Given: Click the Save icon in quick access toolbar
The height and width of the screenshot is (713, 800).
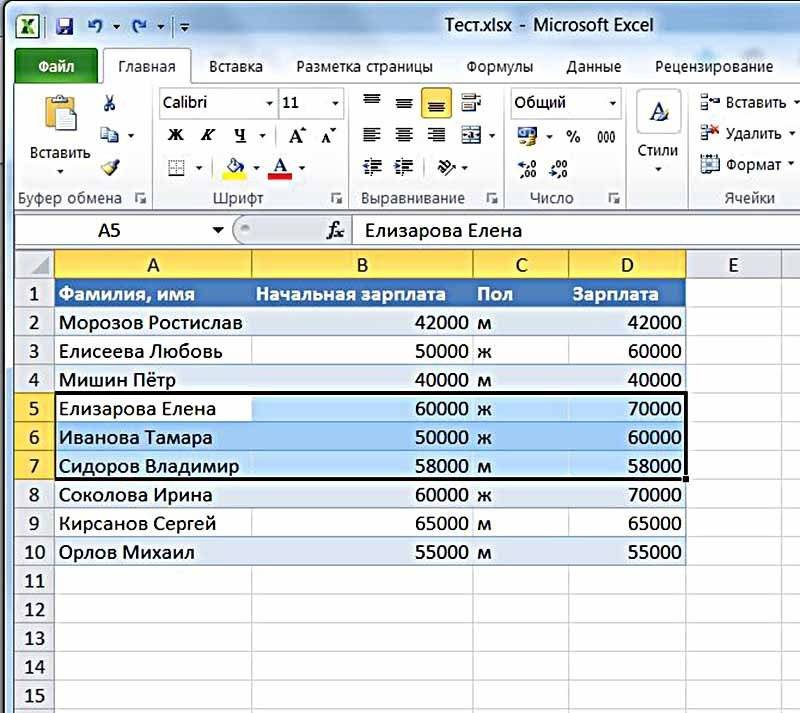Looking at the screenshot, I should [65, 26].
